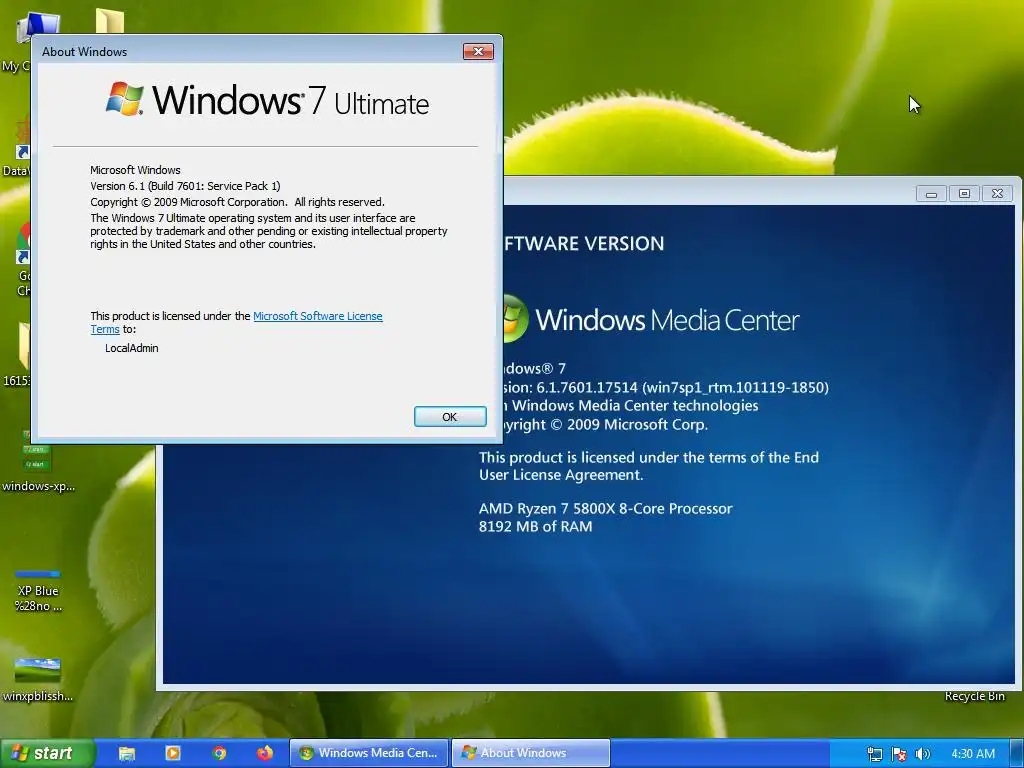The width and height of the screenshot is (1024, 768).
Task: Open Microsoft Software License Terms link
Action: tap(236, 323)
